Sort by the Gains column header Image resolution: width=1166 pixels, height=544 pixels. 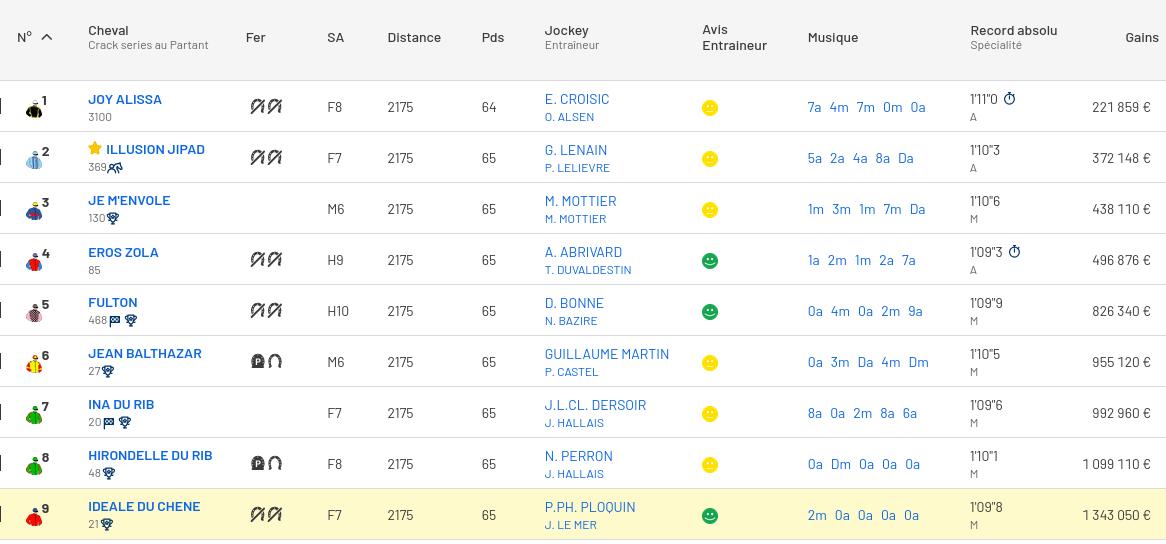point(1141,37)
